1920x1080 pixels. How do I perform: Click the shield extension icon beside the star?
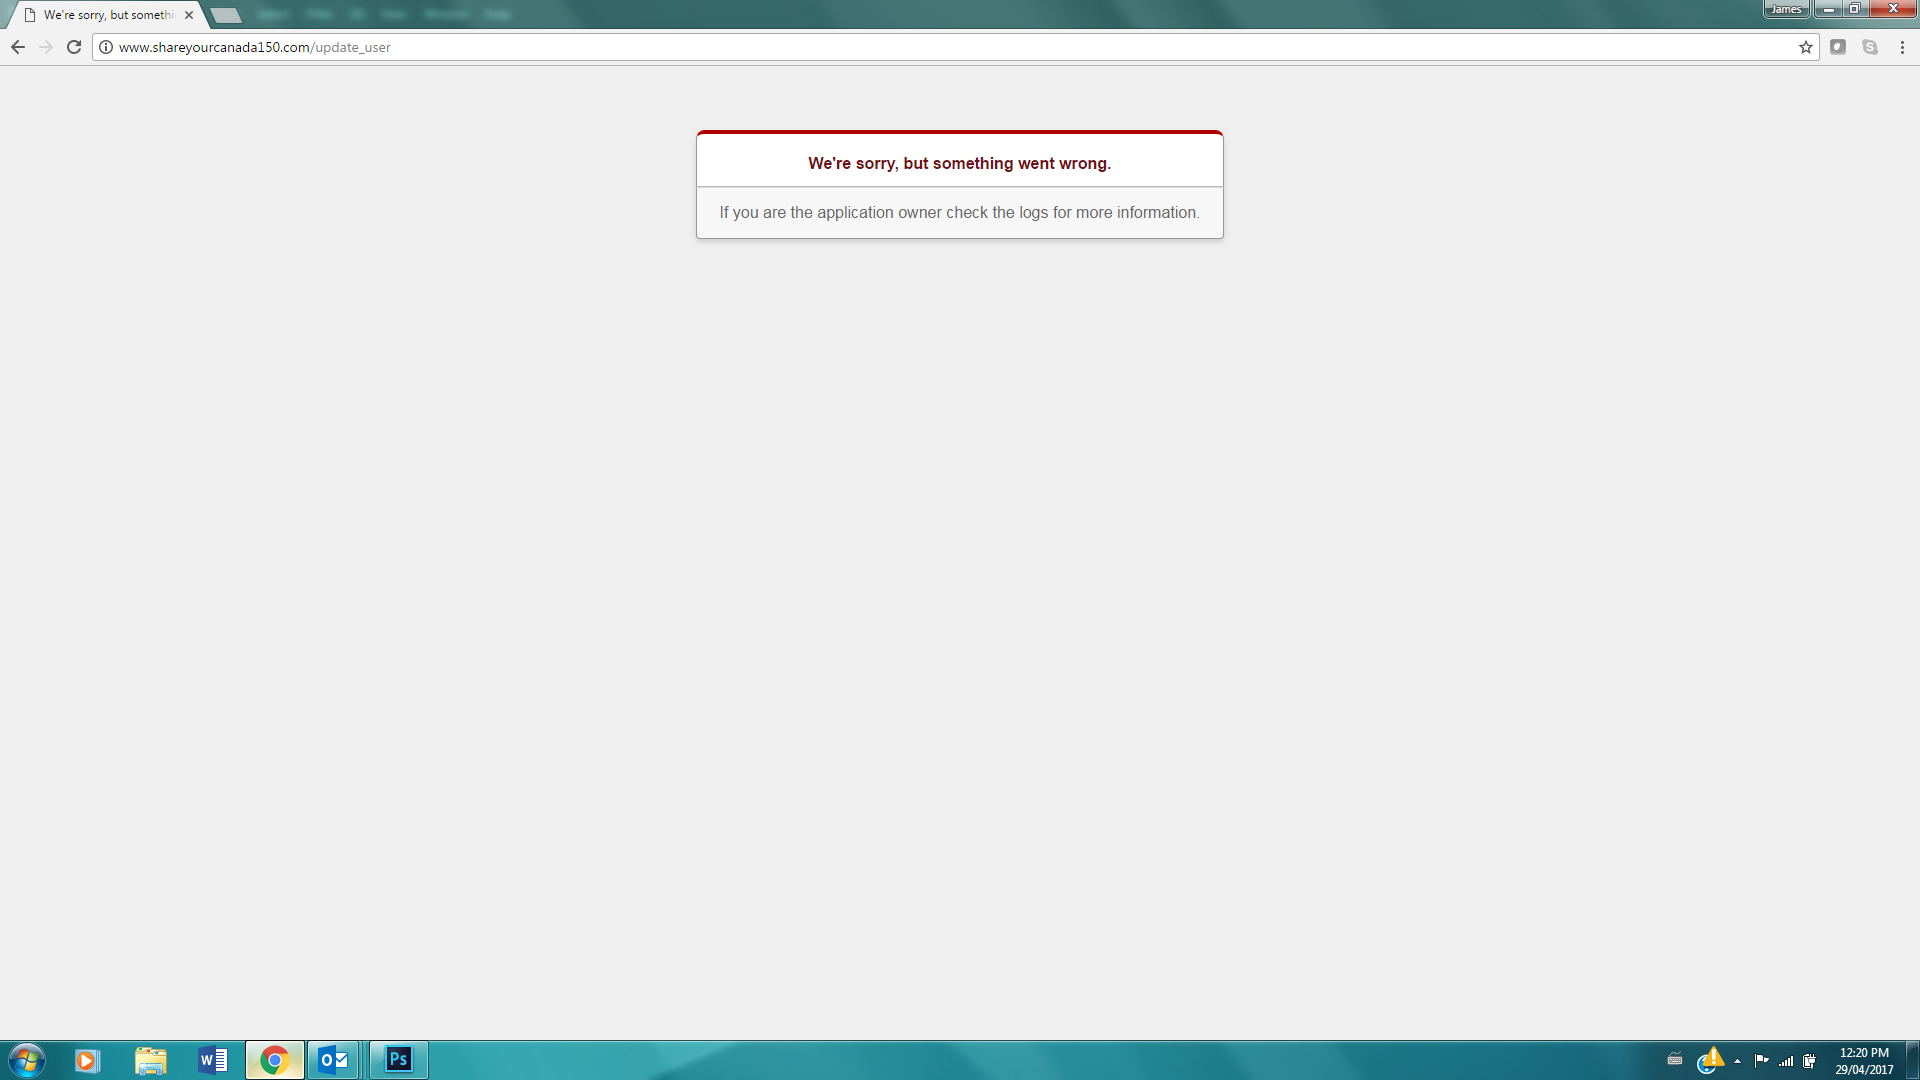1838,47
